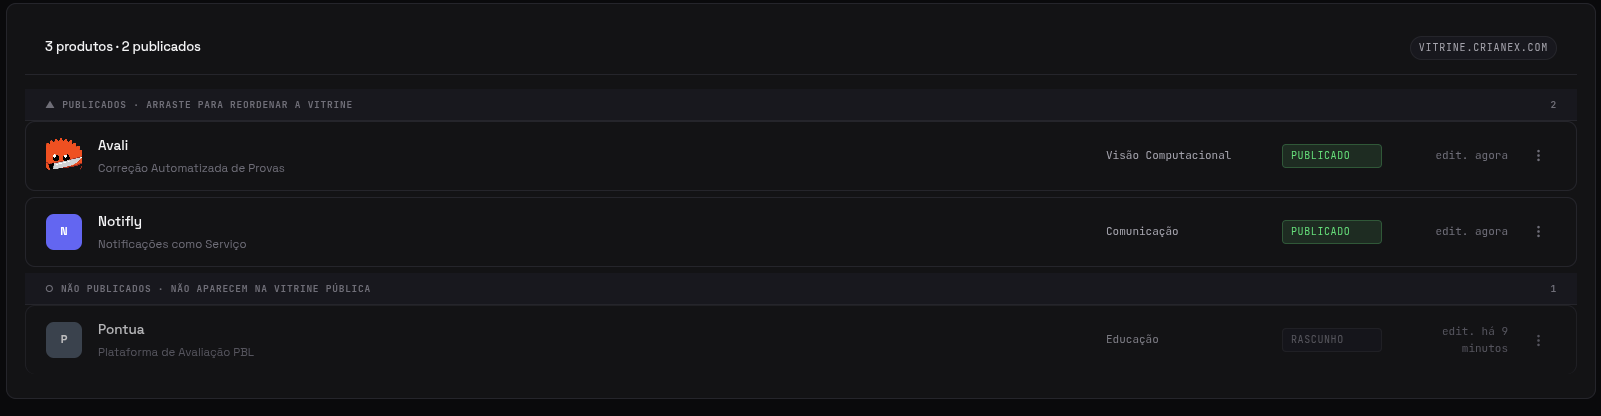Click the Notifly product row title
The width and height of the screenshot is (1601, 416).
coord(120,221)
